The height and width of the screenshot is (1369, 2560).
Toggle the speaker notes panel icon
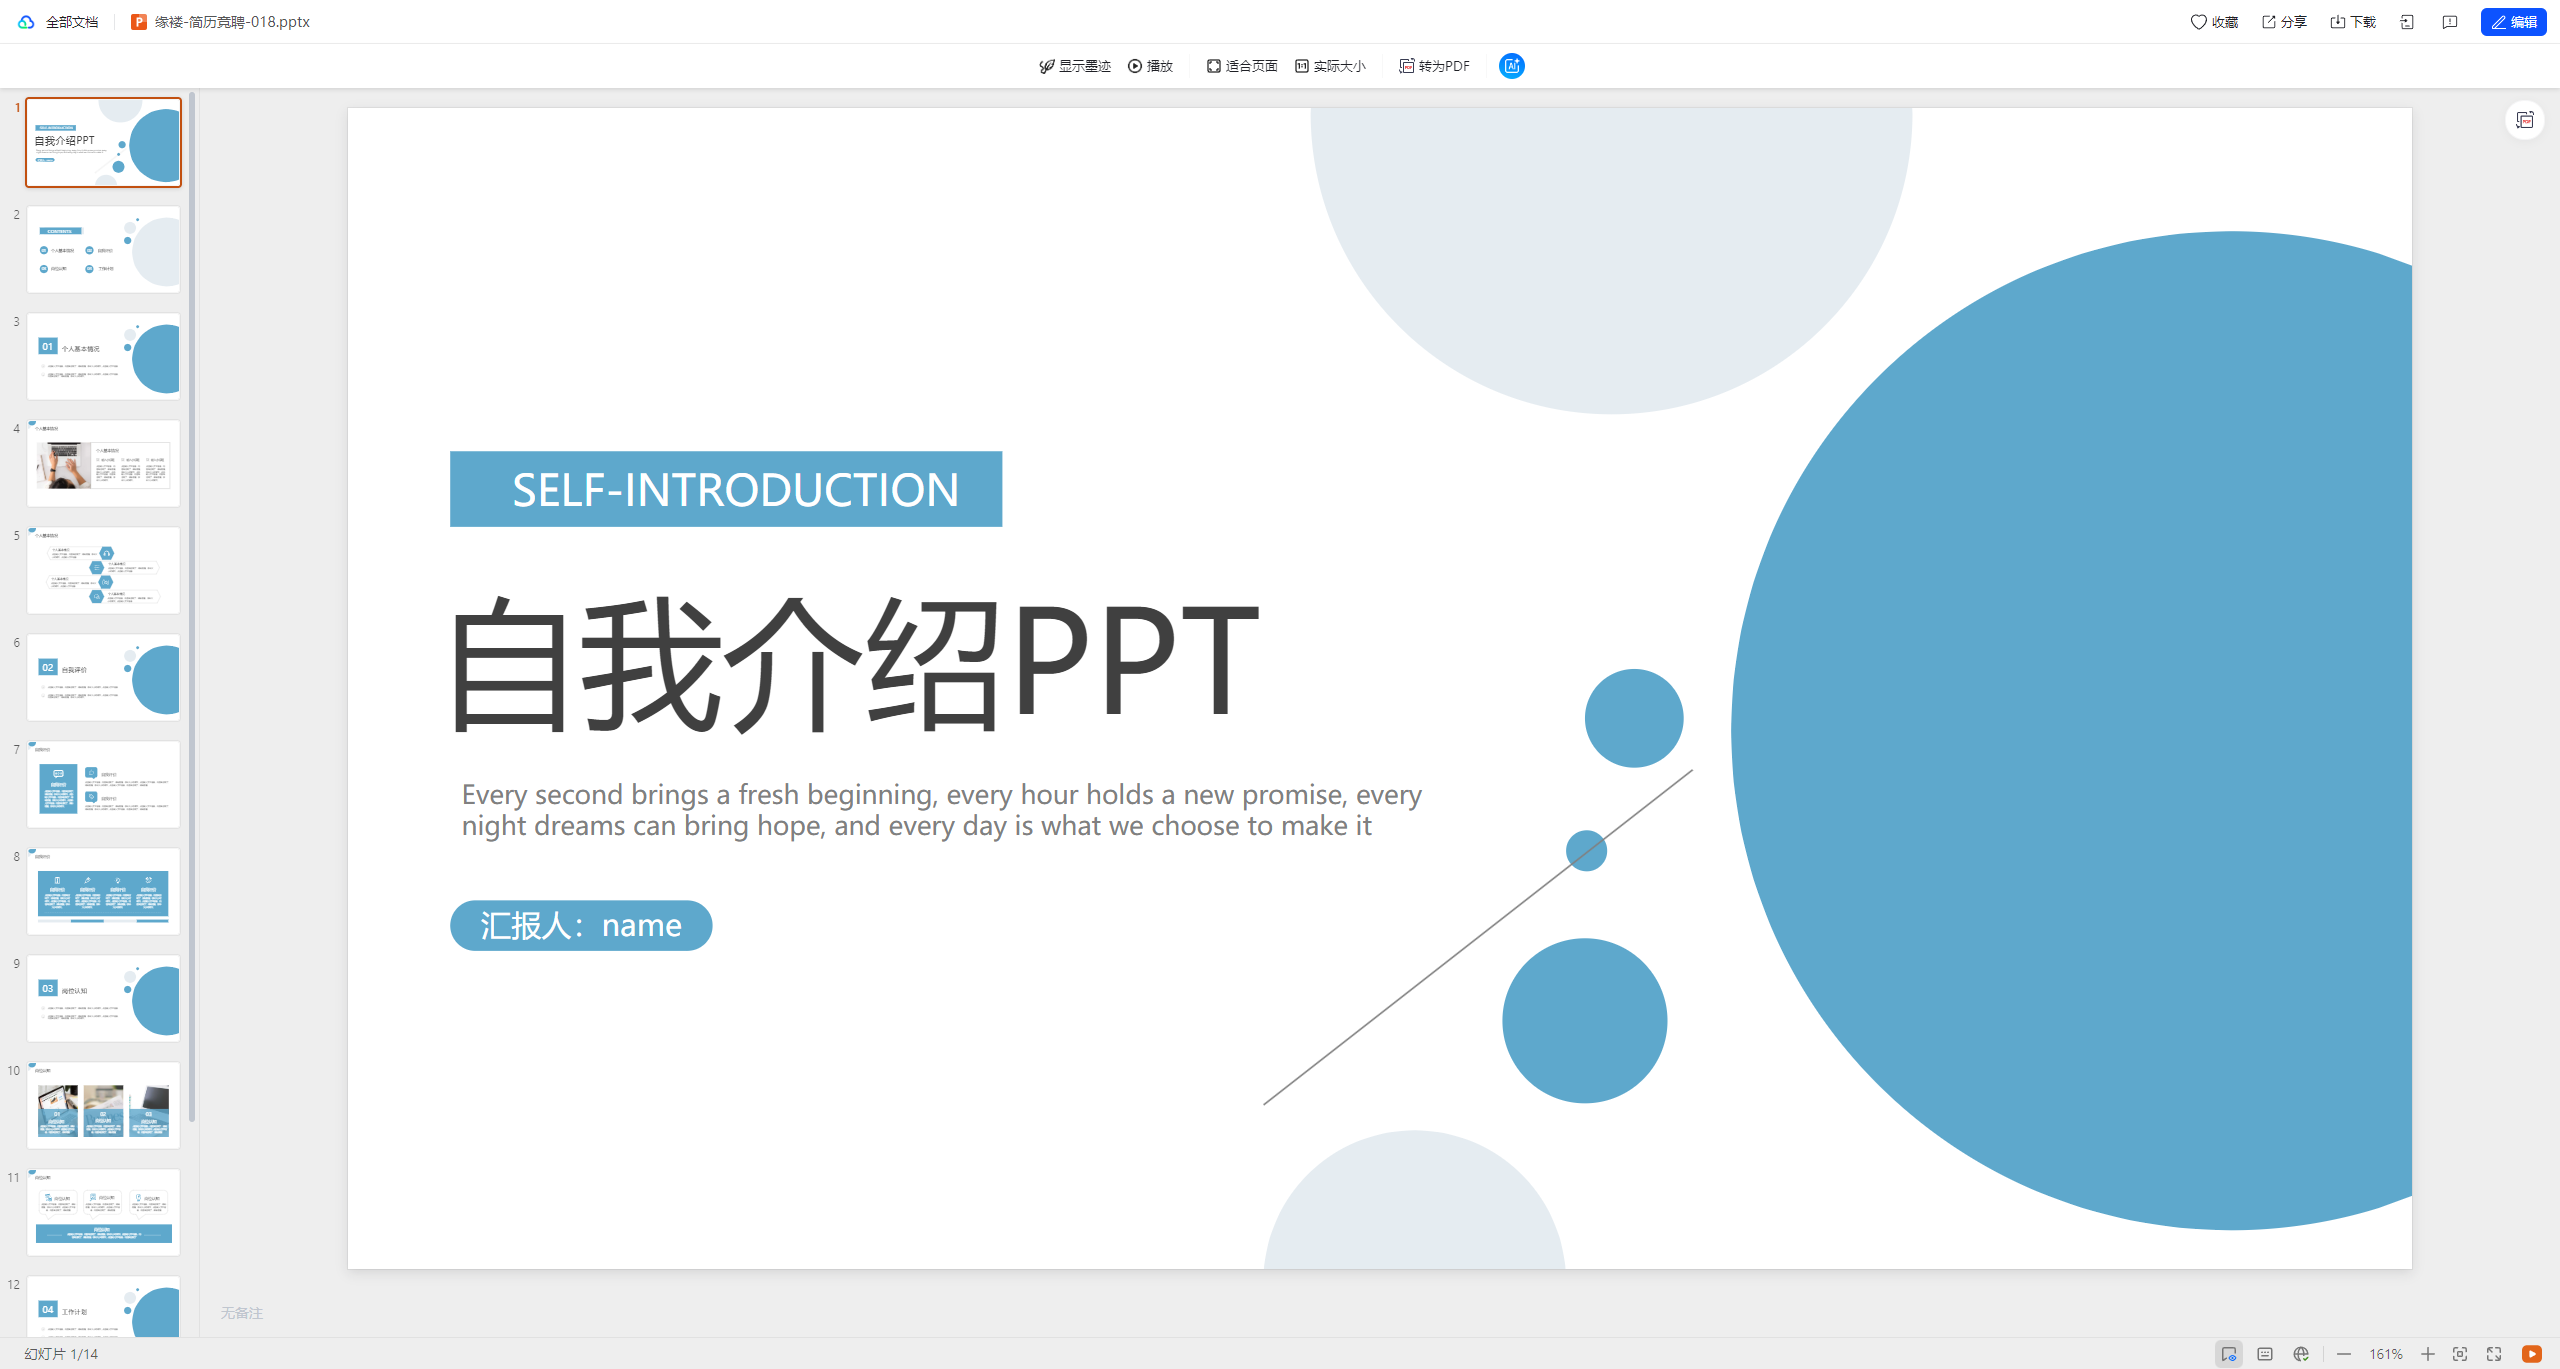point(2265,1354)
